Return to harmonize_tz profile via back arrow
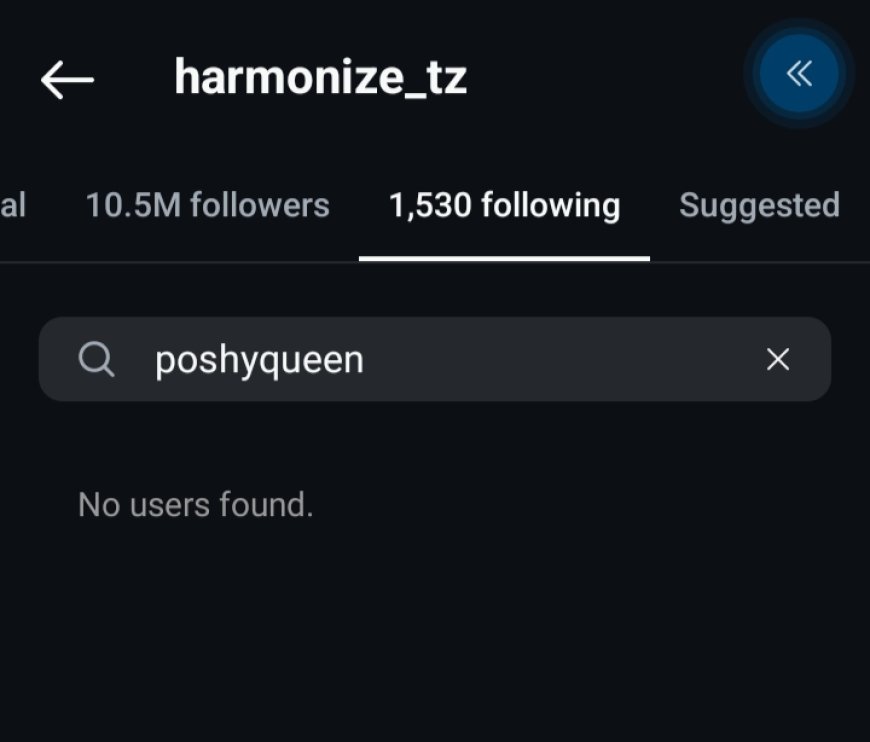The width and height of the screenshot is (870, 742). click(x=67, y=78)
